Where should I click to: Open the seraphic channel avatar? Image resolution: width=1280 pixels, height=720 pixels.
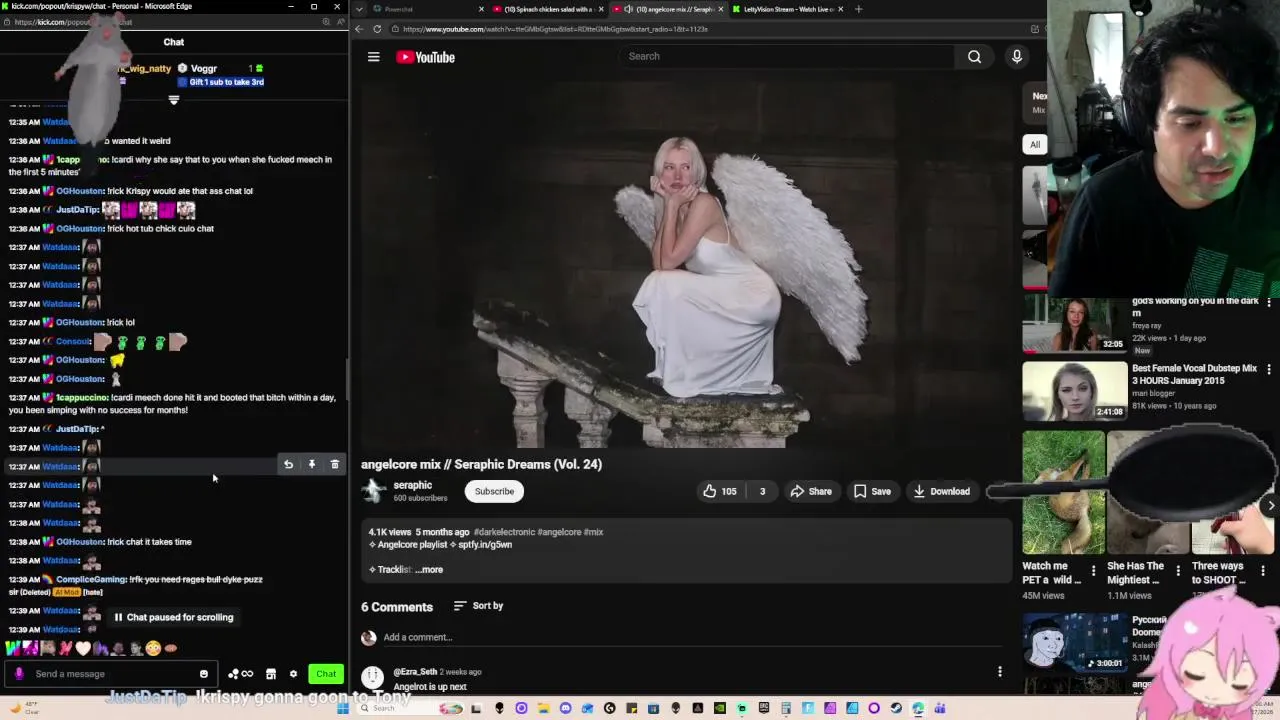[374, 490]
